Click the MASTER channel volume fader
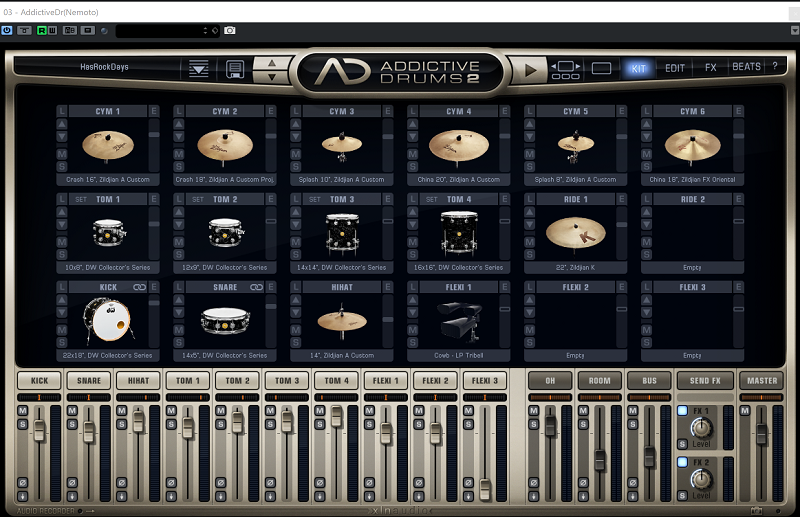Image resolution: width=800 pixels, height=517 pixels. pos(761,433)
